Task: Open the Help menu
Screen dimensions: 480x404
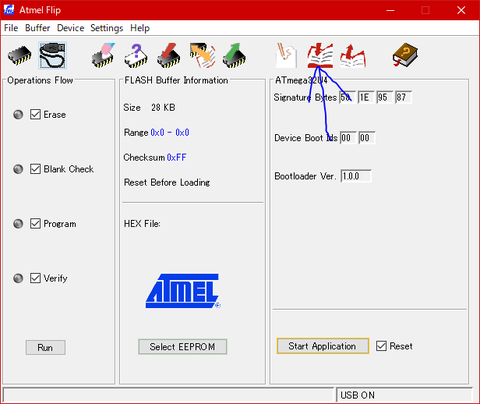Action: [x=140, y=28]
